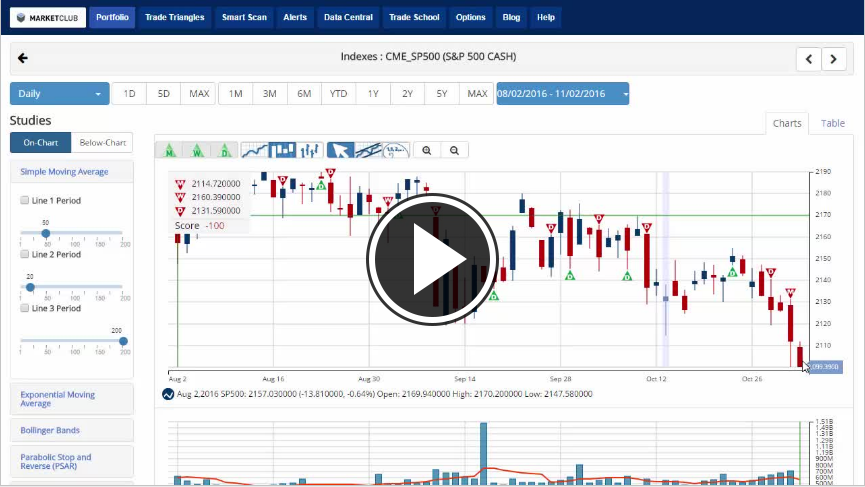Select the 5D intraday range
Screen dimensions: 865x487
163,94
